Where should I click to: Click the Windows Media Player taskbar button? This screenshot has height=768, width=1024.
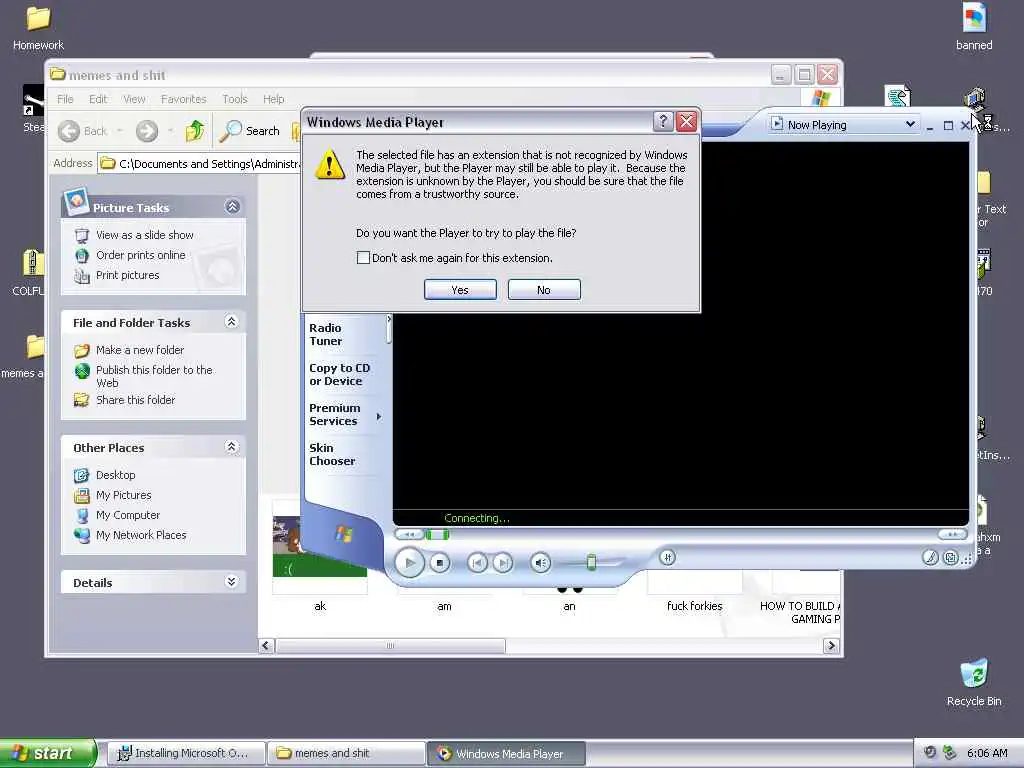pyautogui.click(x=506, y=753)
